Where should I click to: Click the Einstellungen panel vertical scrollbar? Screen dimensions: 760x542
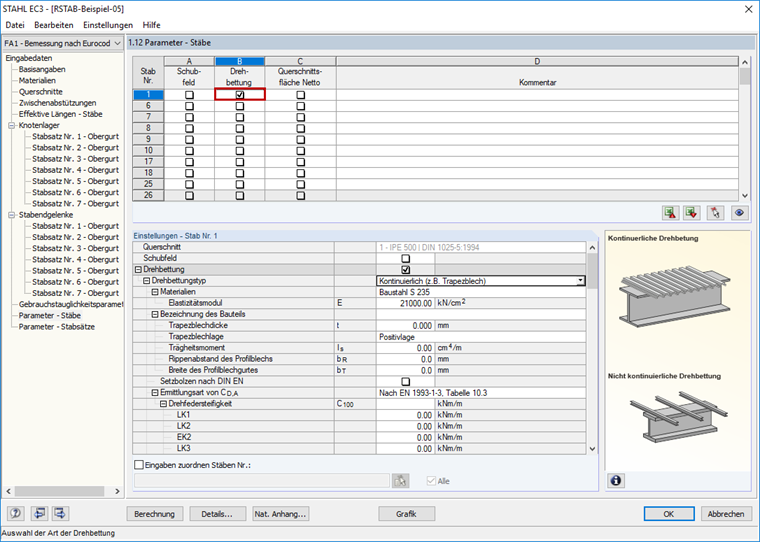click(x=592, y=348)
